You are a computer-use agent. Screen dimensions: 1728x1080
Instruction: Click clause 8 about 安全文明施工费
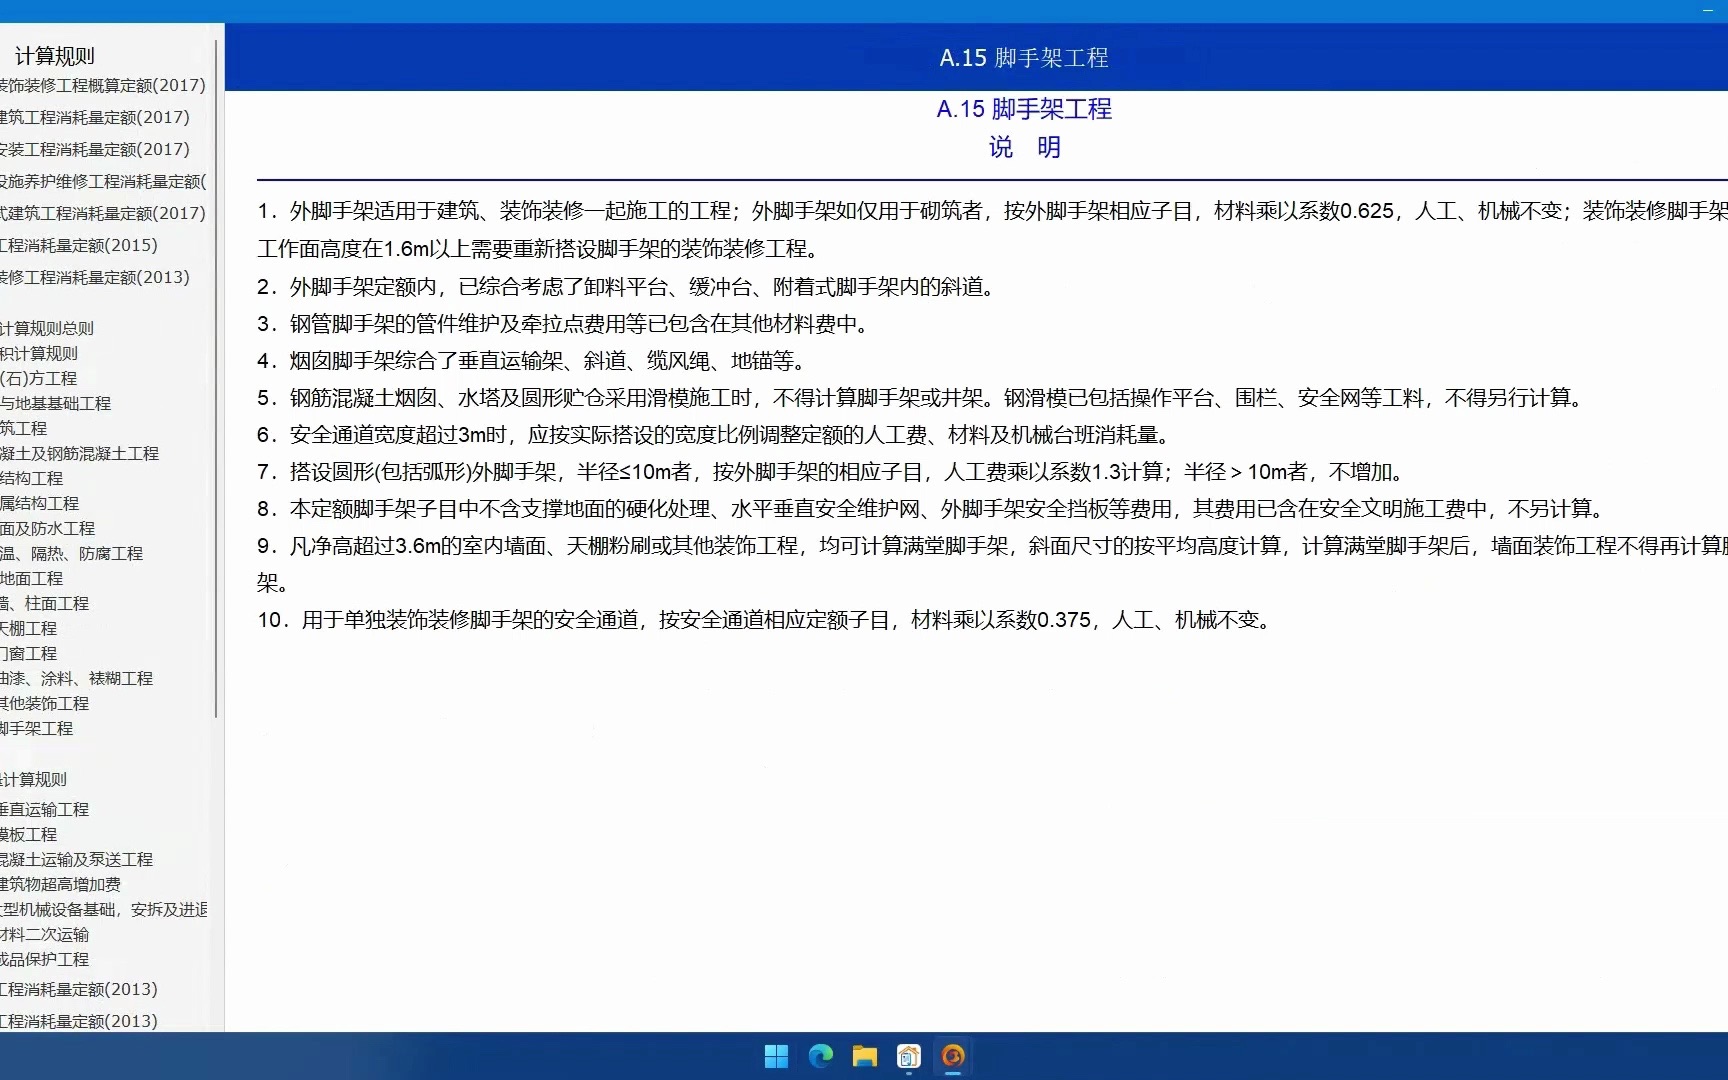[933, 509]
